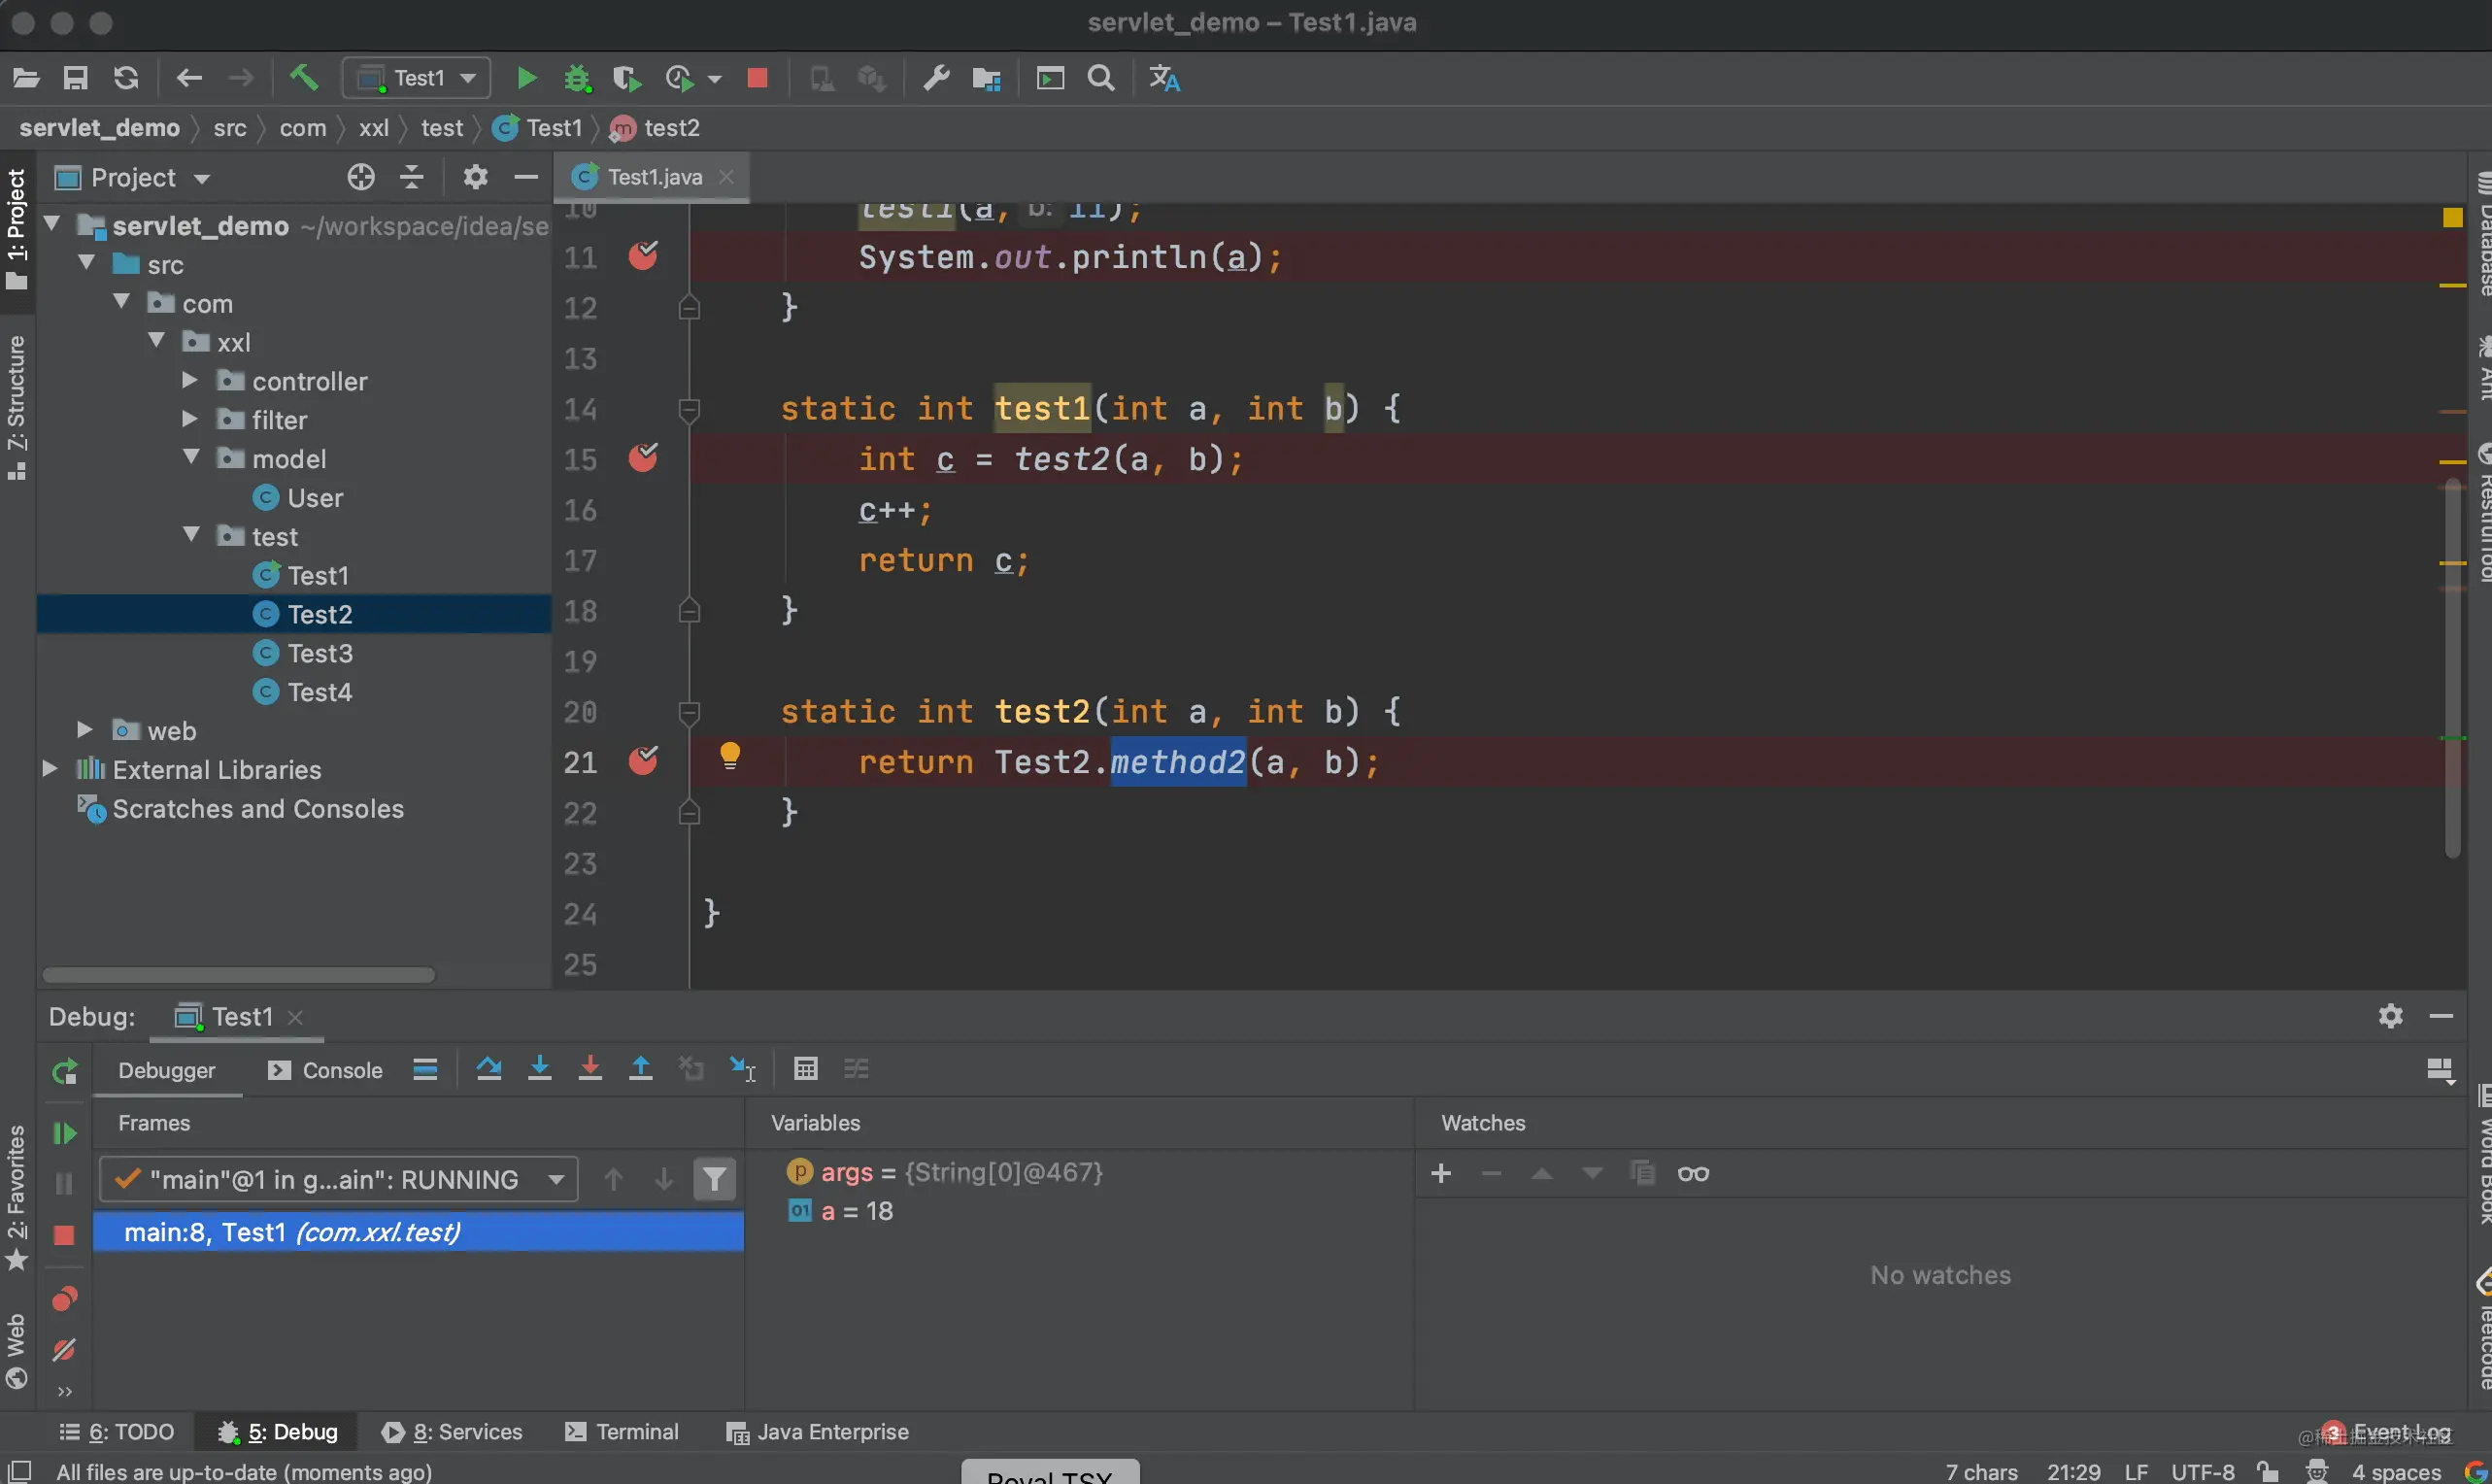Toggle the breakpoint on line 11

pos(643,256)
